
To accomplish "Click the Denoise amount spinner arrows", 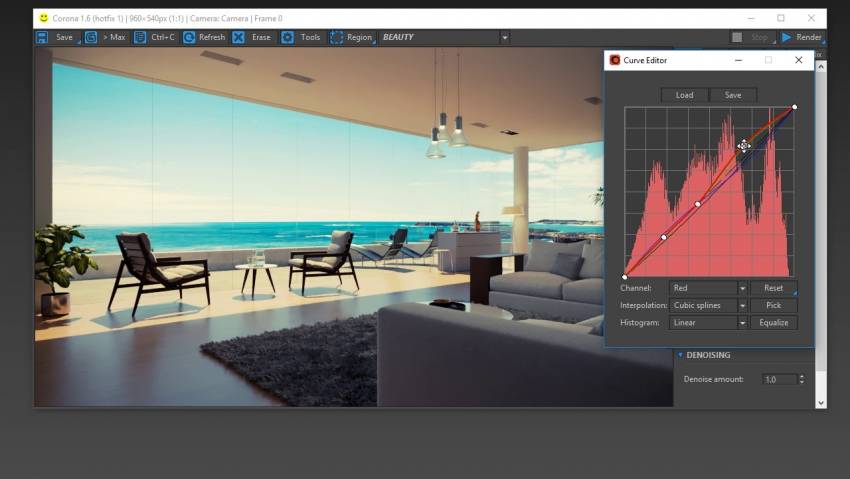I will pos(802,379).
